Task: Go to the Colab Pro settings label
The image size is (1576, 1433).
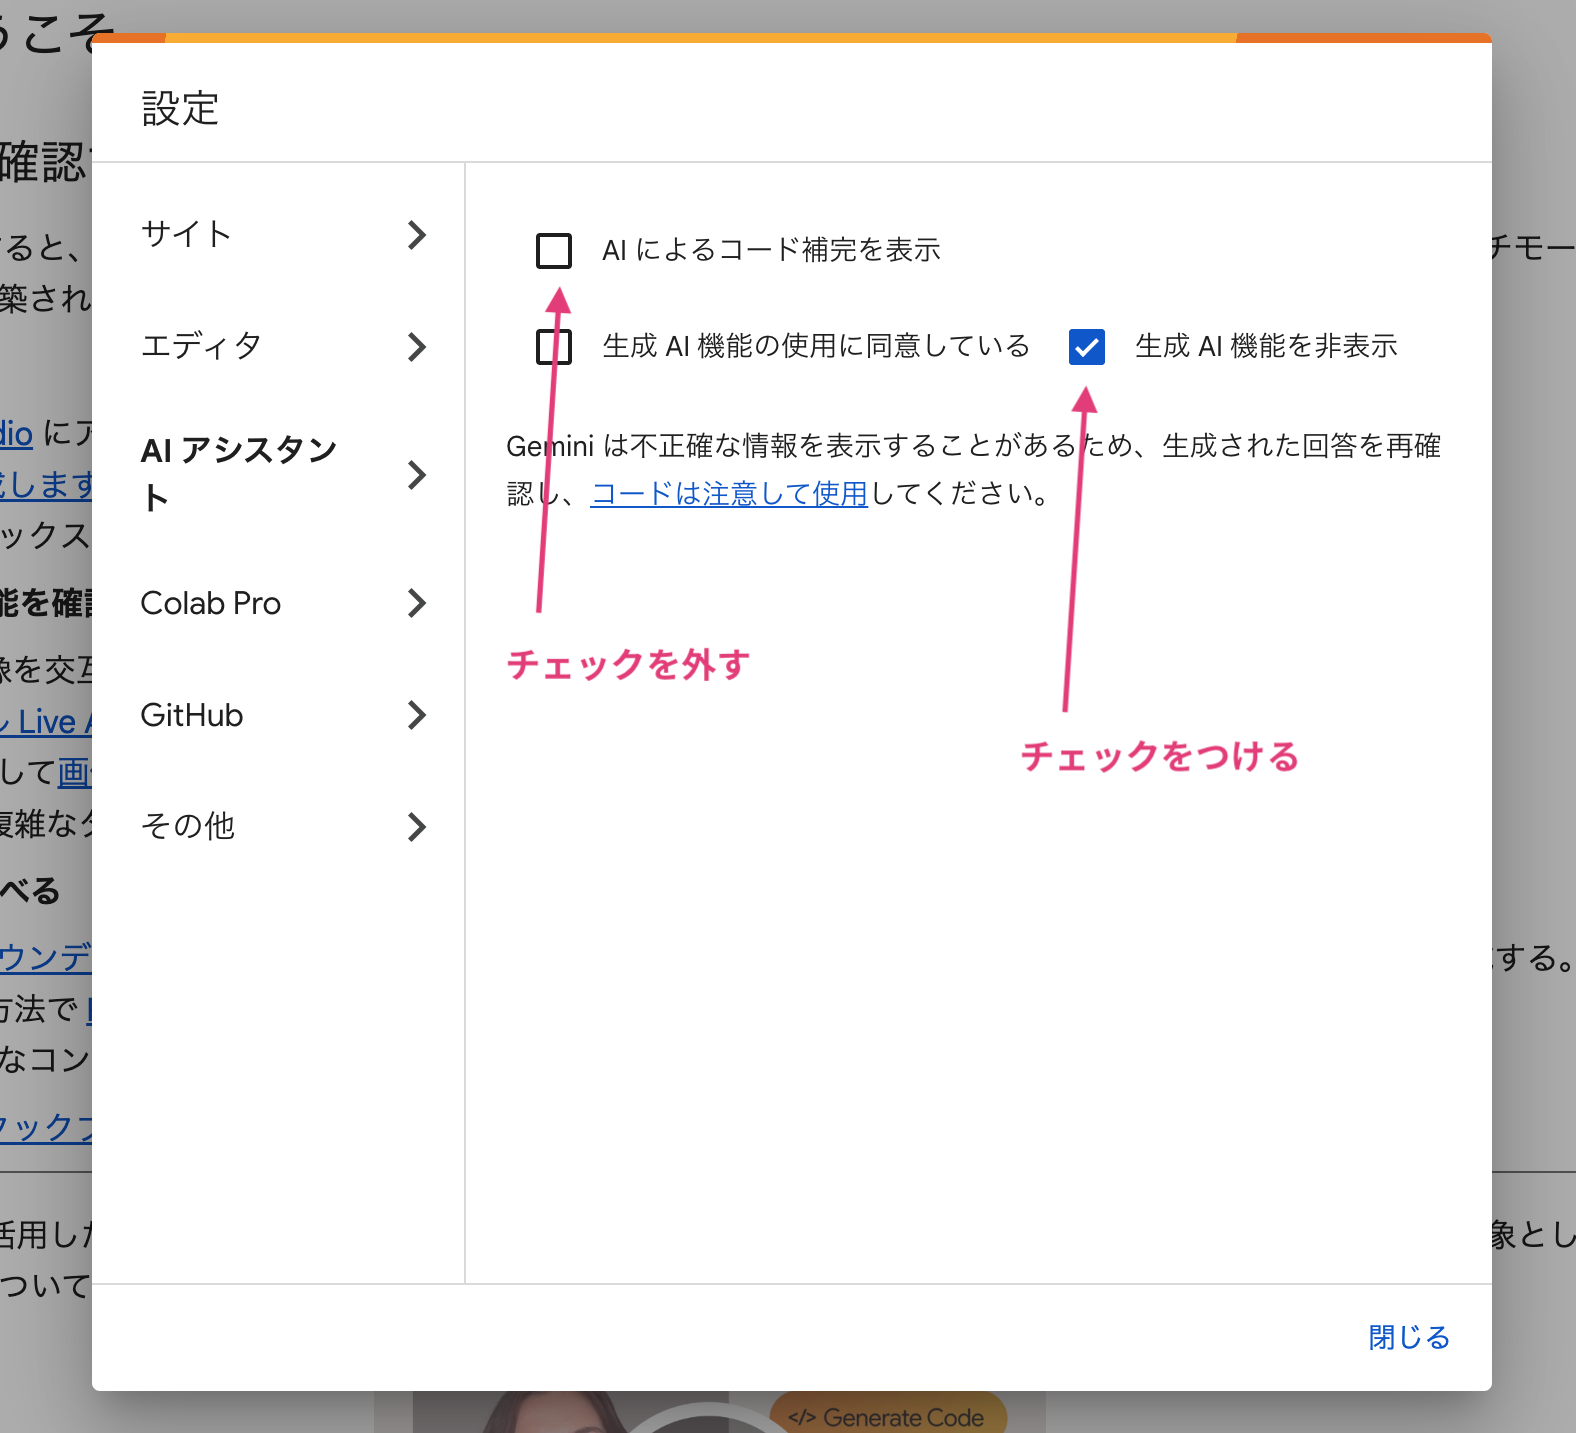Action: [211, 603]
